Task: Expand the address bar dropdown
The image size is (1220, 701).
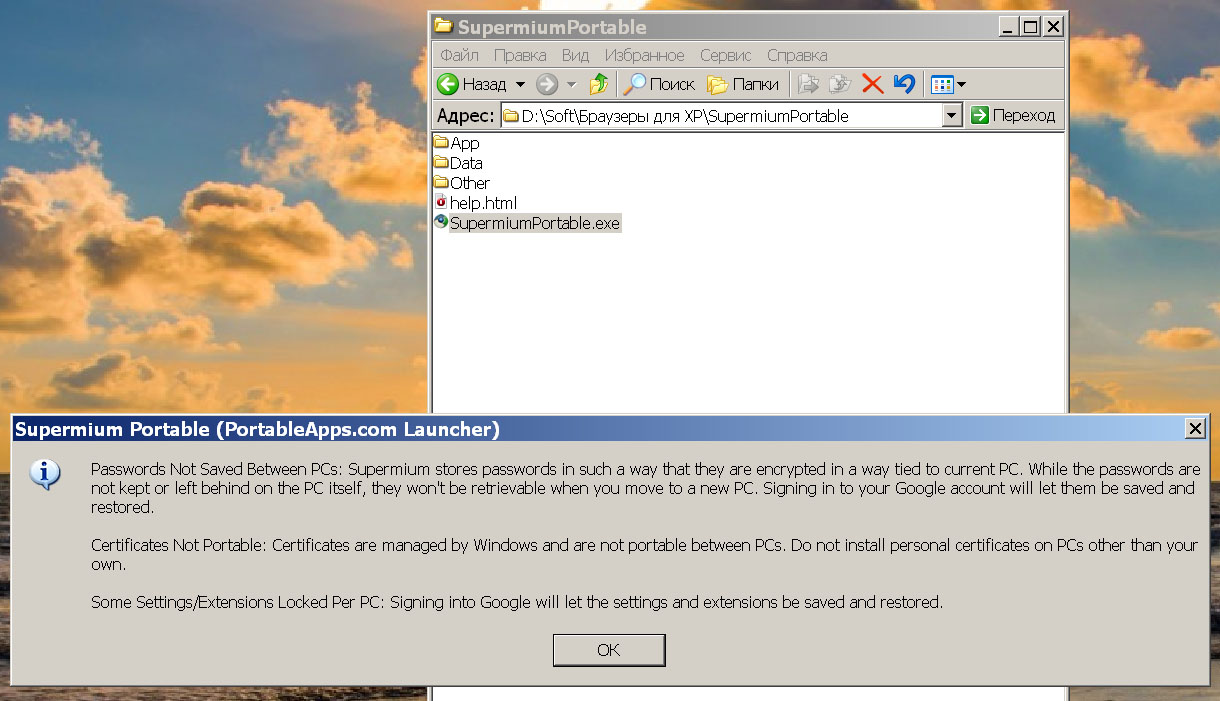Action: 952,116
